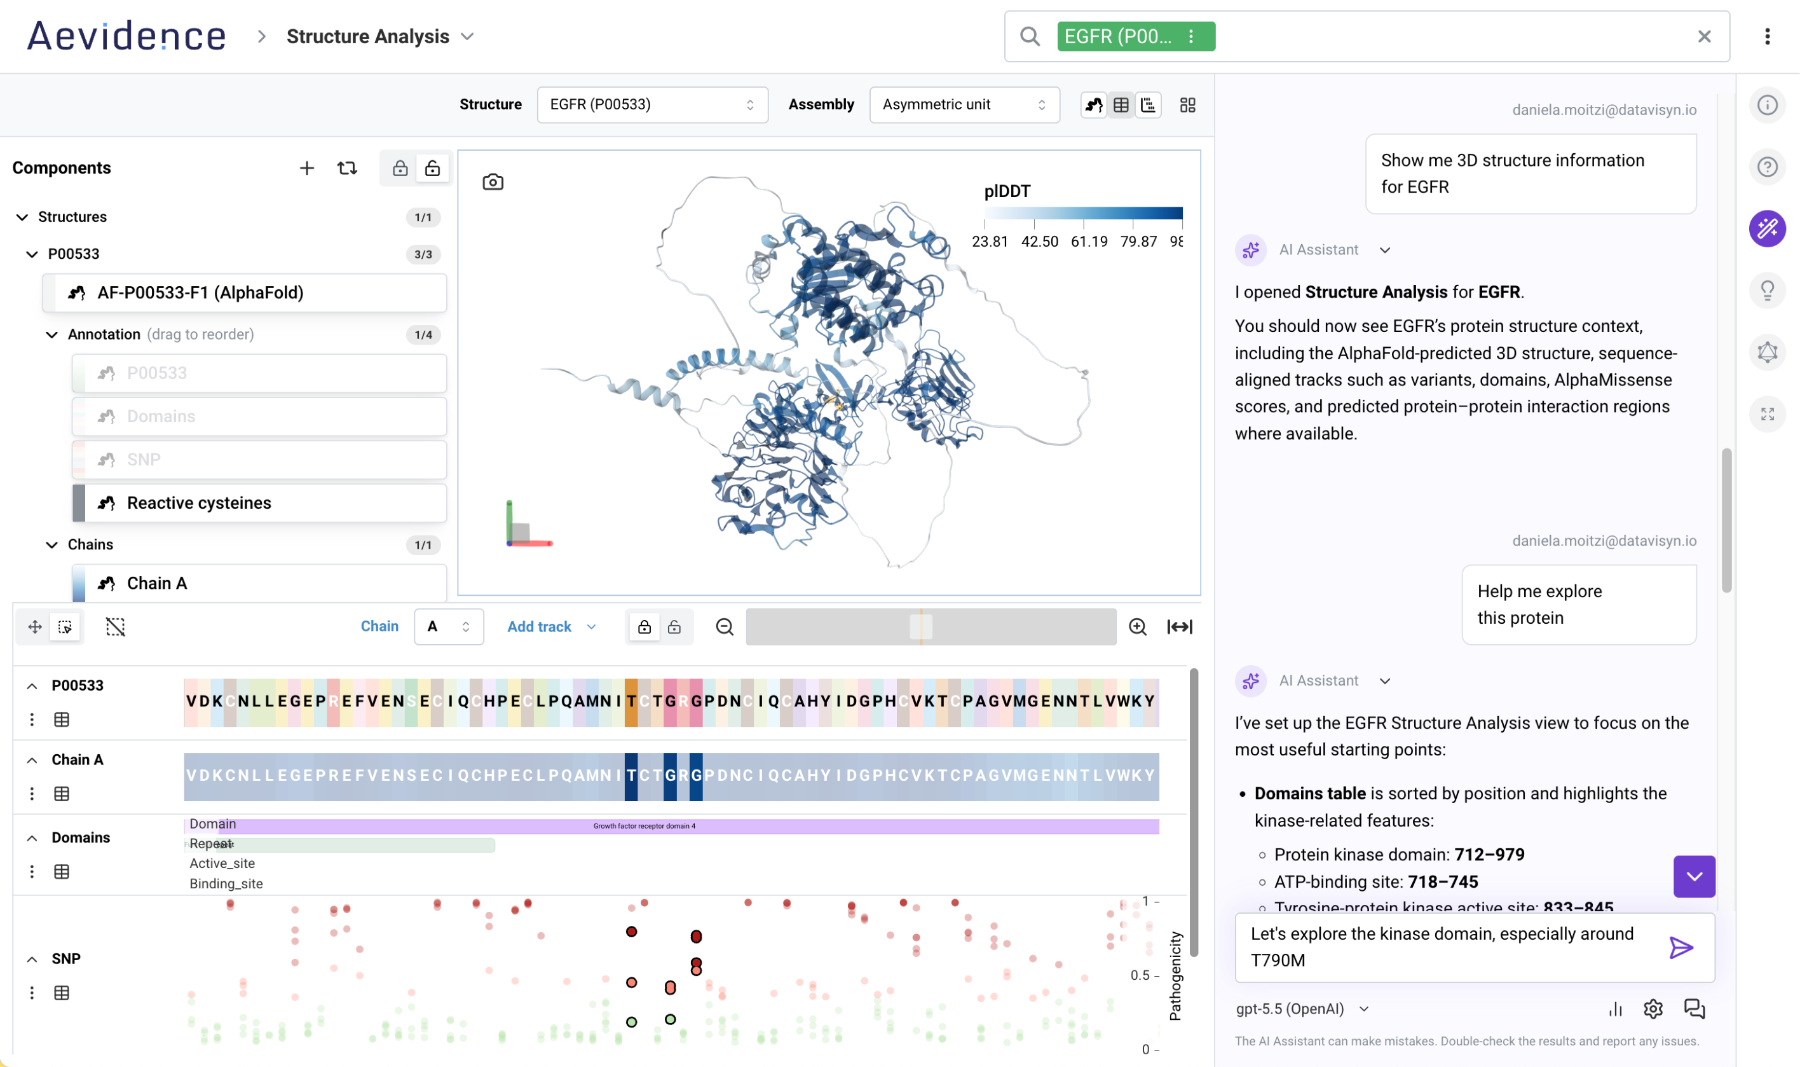Click the sequence zoom range slider
The width and height of the screenshot is (1800, 1067).
tap(931, 627)
